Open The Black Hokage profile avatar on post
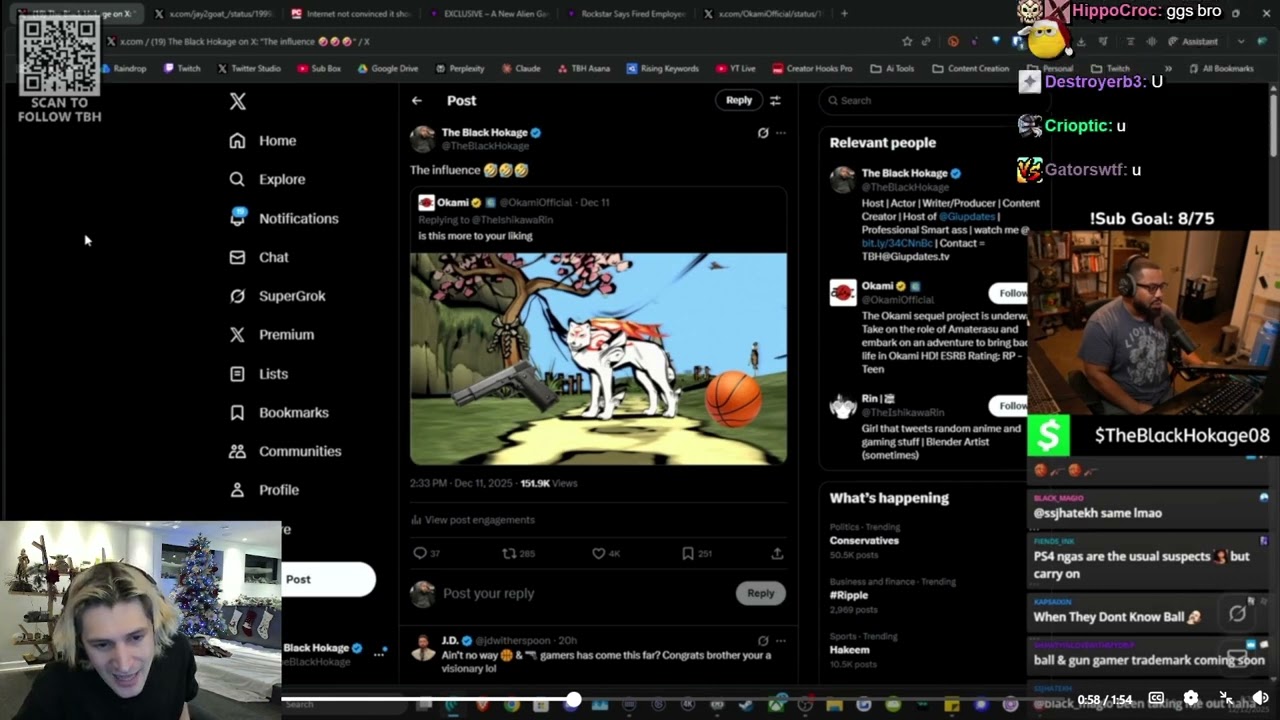Image resolution: width=1280 pixels, height=720 pixels. coord(423,139)
